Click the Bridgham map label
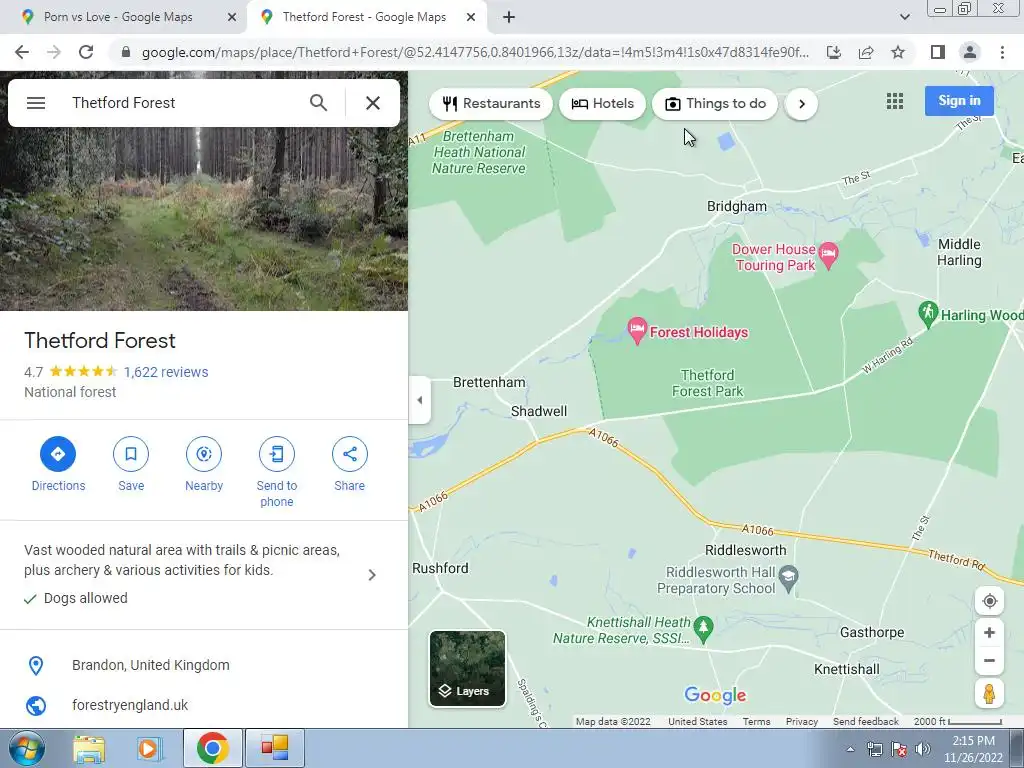Image resolution: width=1024 pixels, height=768 pixels. click(737, 206)
